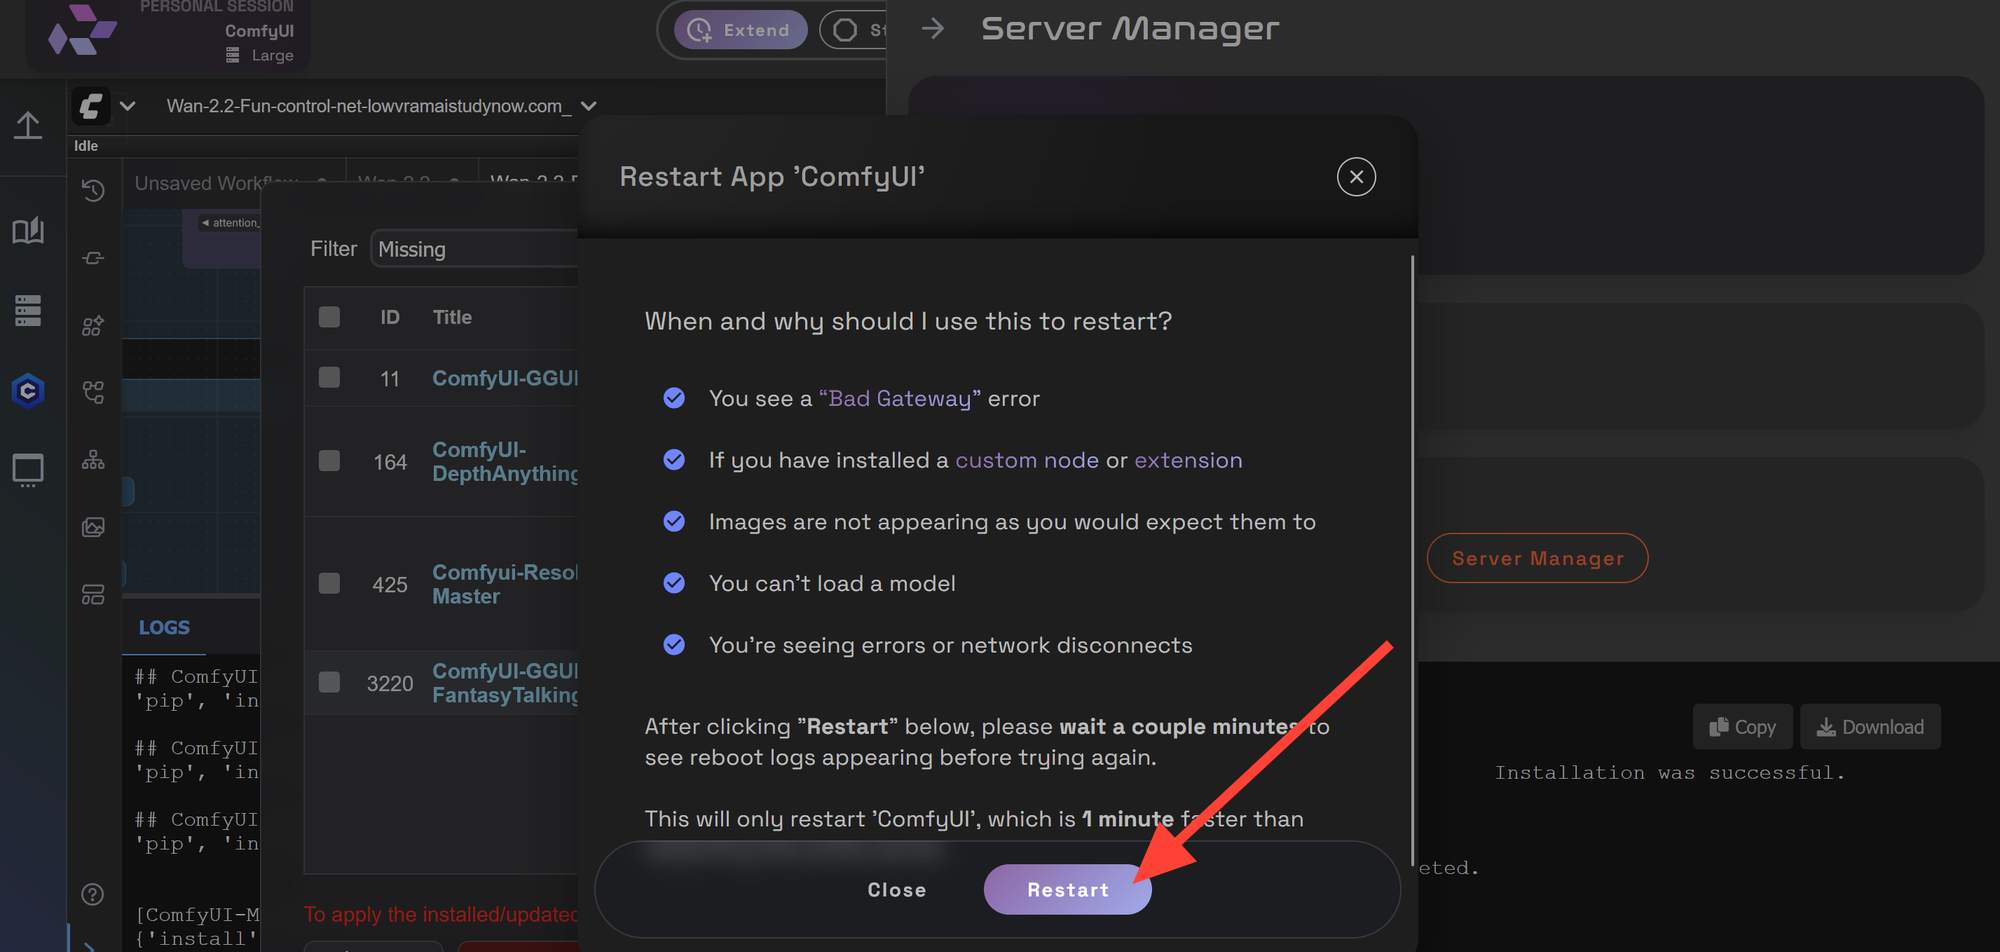Check the checkbox for ComfyUI-GGUF row 11
This screenshot has width=2000, height=952.
(x=329, y=377)
